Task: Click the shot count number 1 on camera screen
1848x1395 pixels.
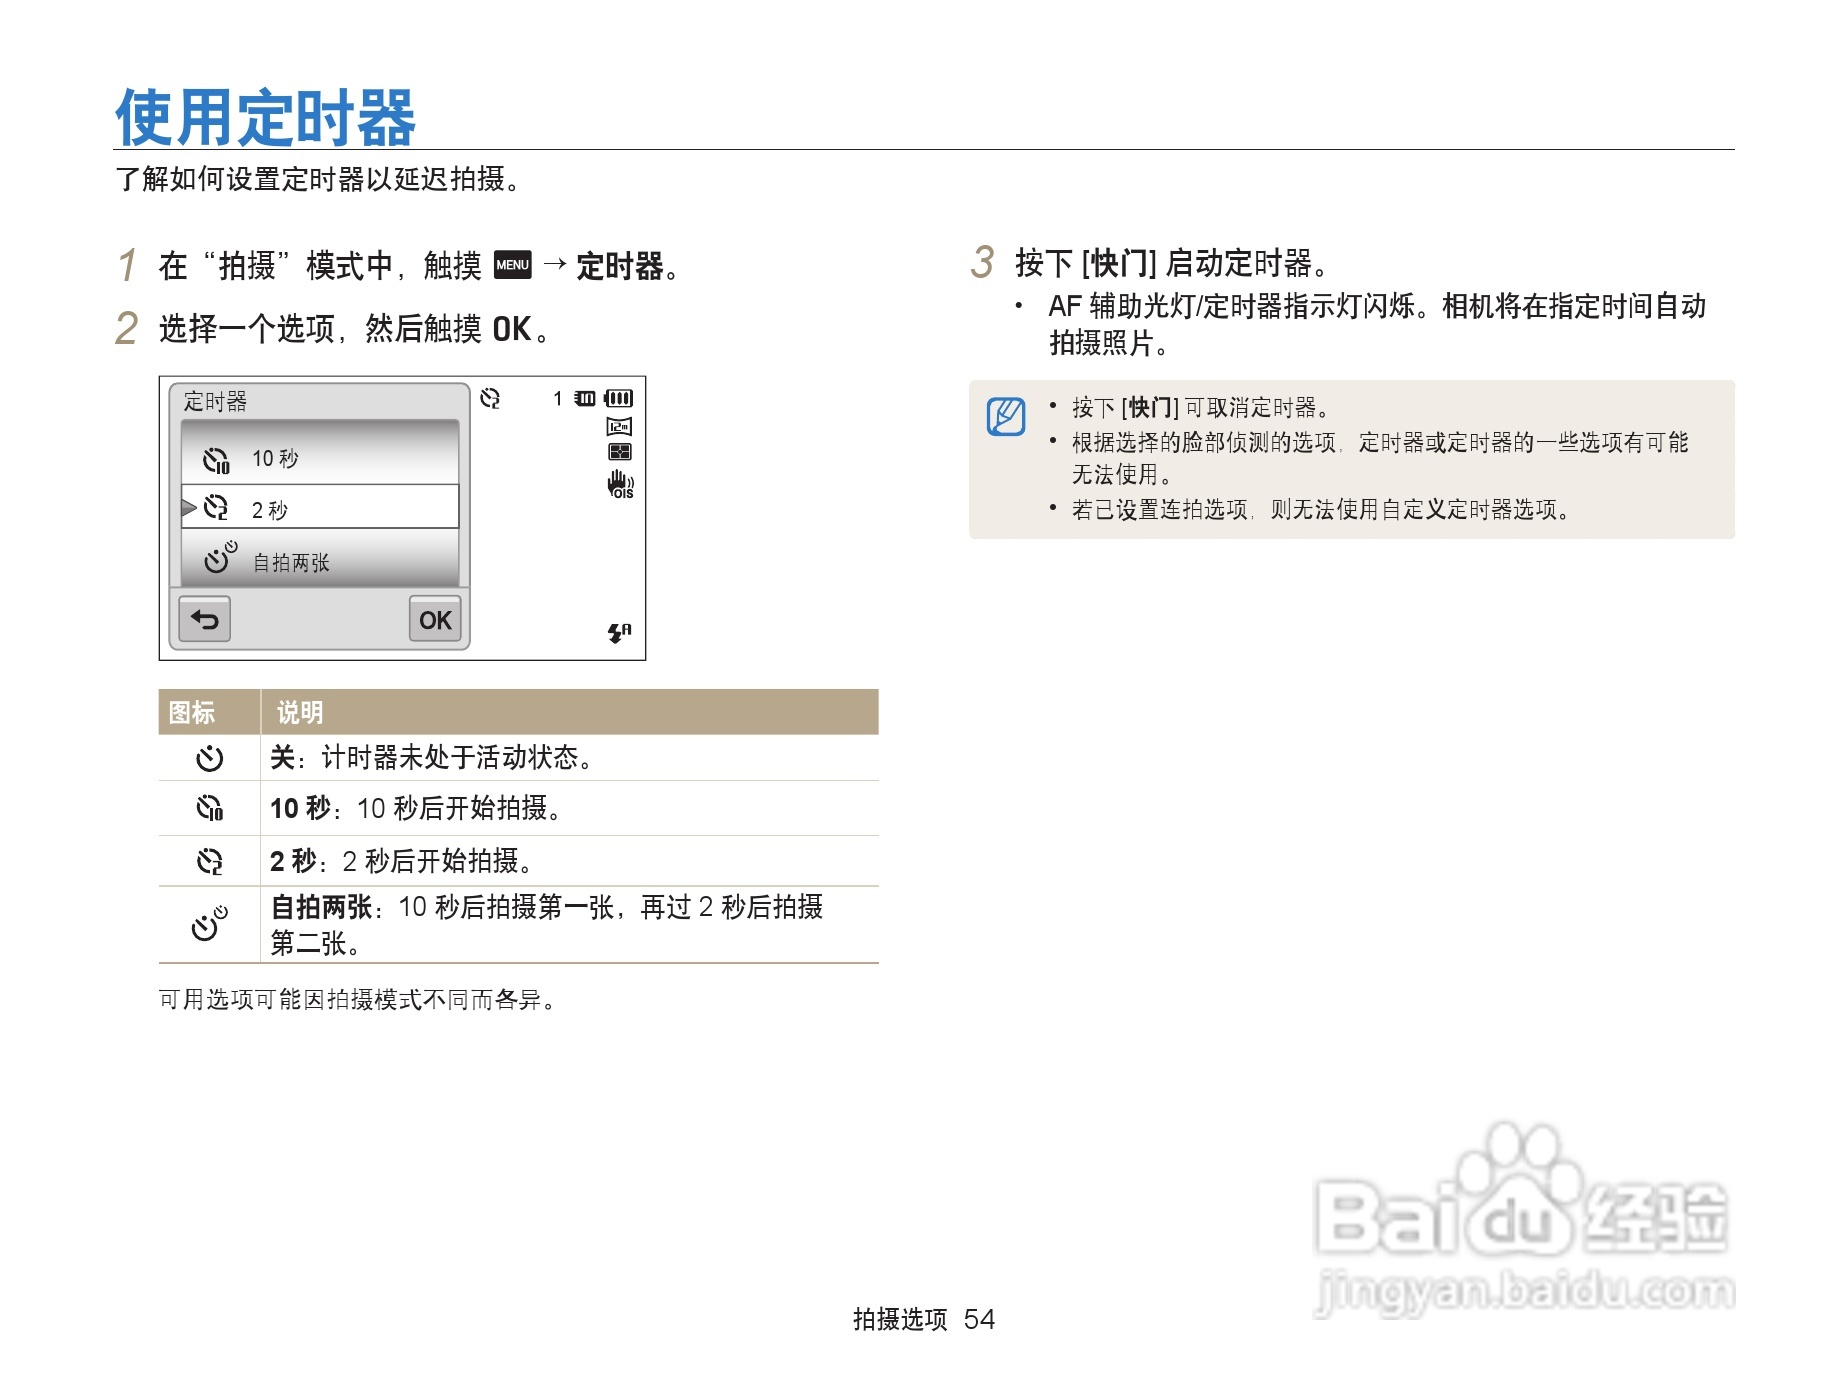Action: pos(557,399)
